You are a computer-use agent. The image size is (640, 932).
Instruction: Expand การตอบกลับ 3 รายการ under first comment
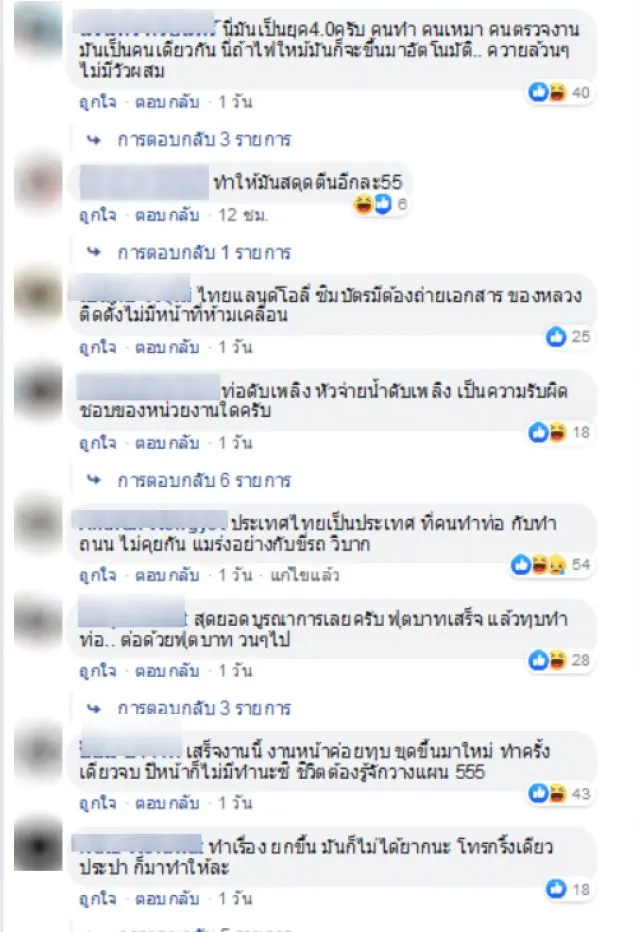tap(204, 140)
